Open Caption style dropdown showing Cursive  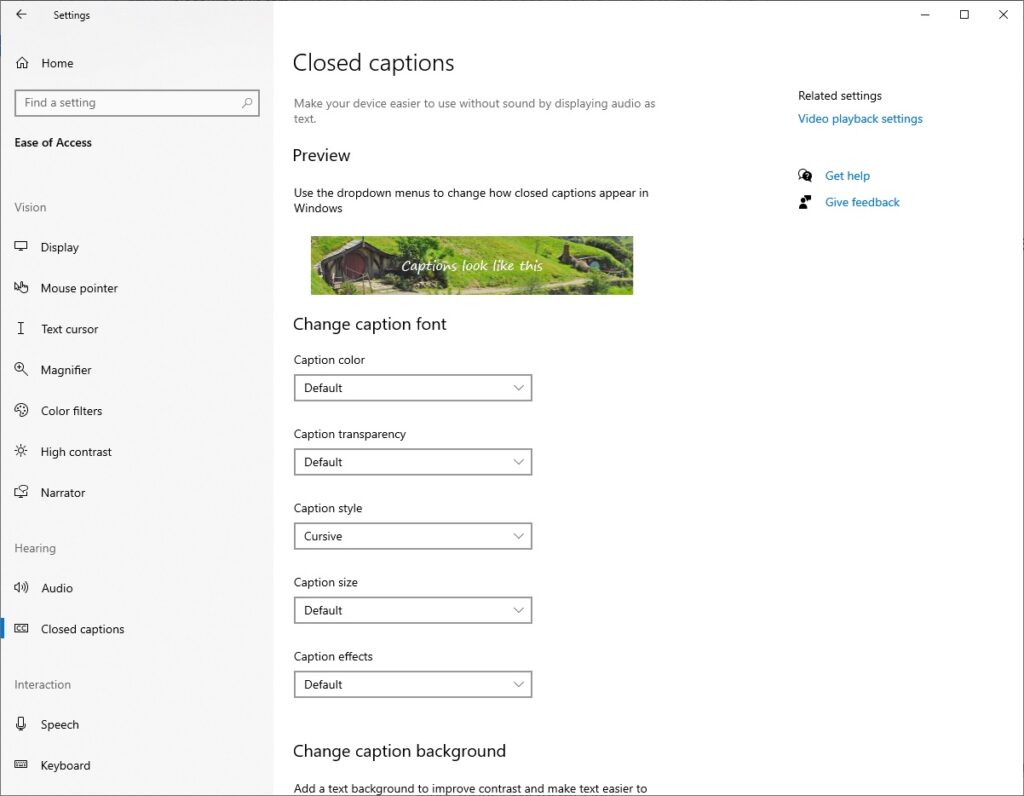412,536
